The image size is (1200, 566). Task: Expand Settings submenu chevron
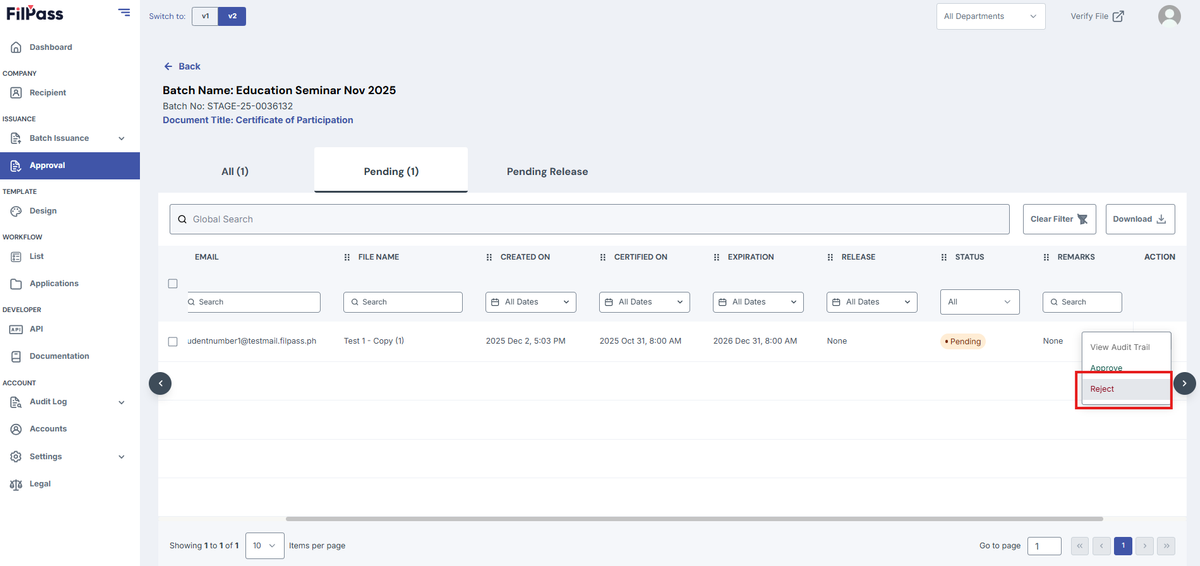click(122, 457)
